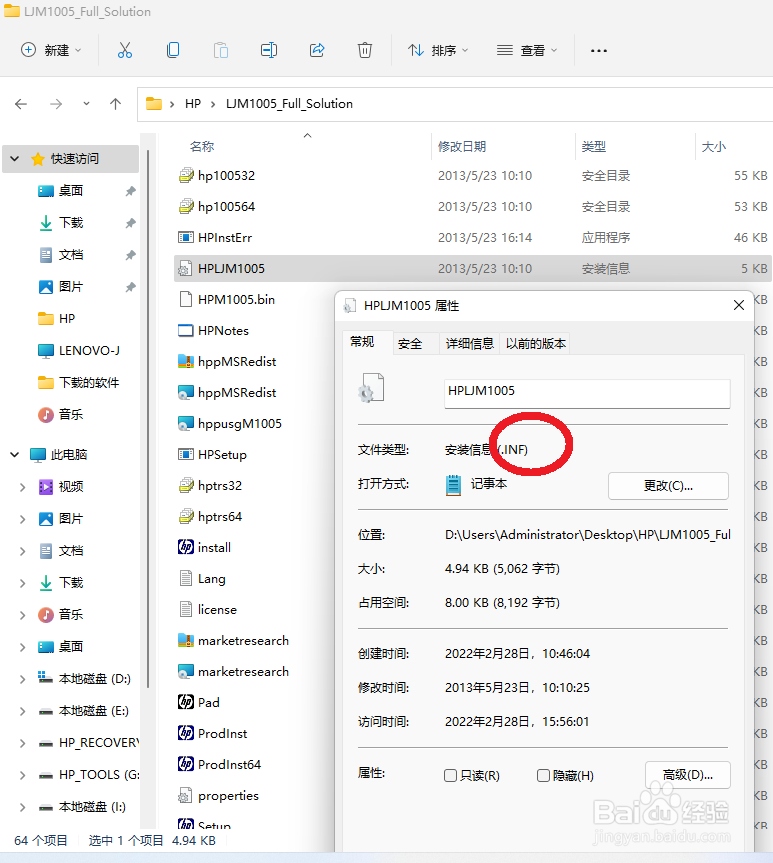Collapse This PC (此电脑) tree
The width and height of the screenshot is (773, 863).
15,455
